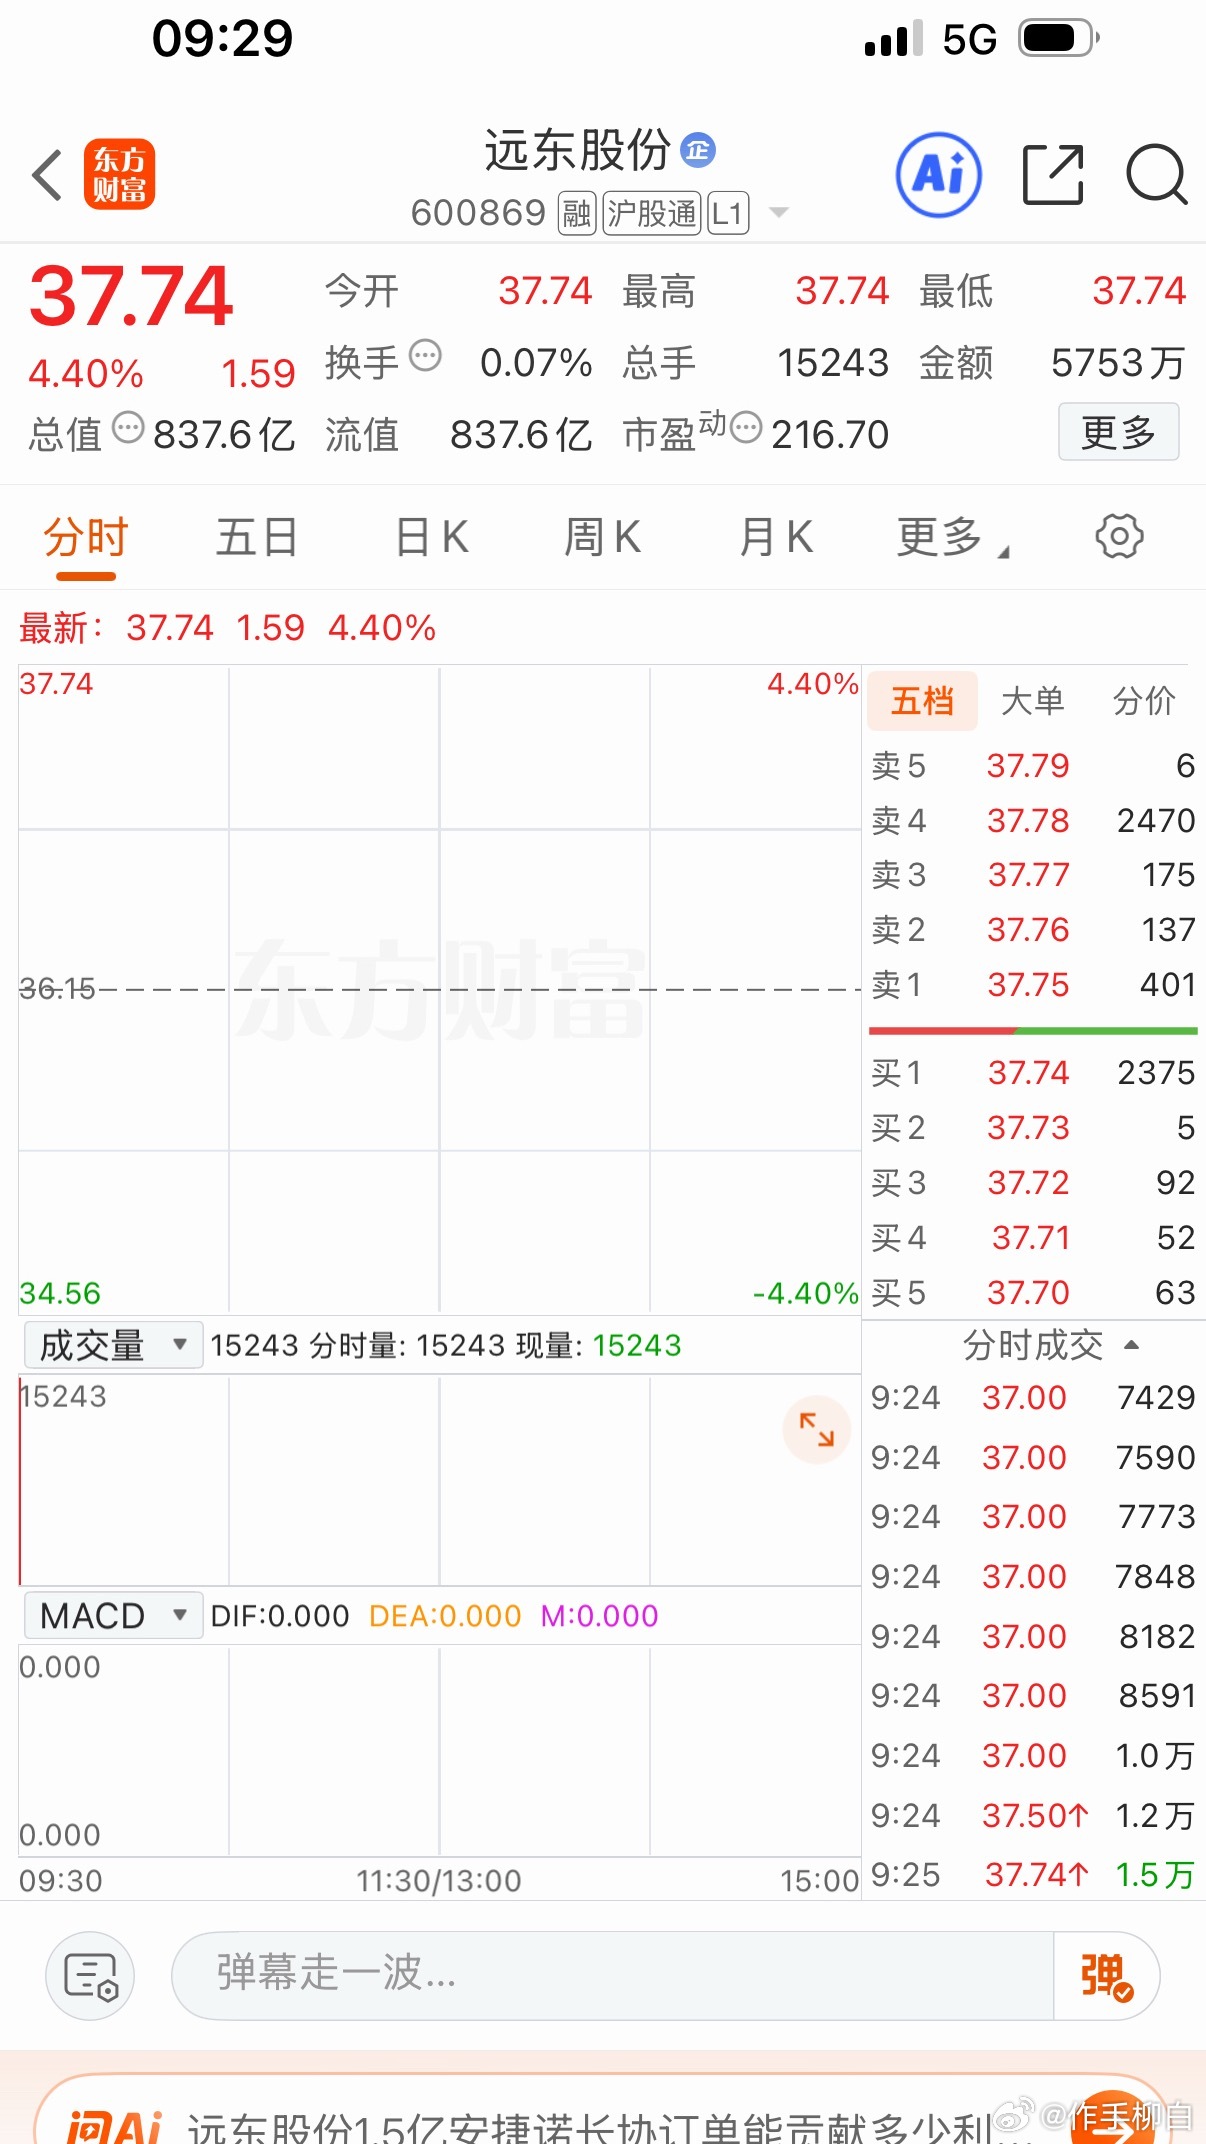1206x2144 pixels.
Task: Switch to the 五日 tab
Action: coord(257,537)
